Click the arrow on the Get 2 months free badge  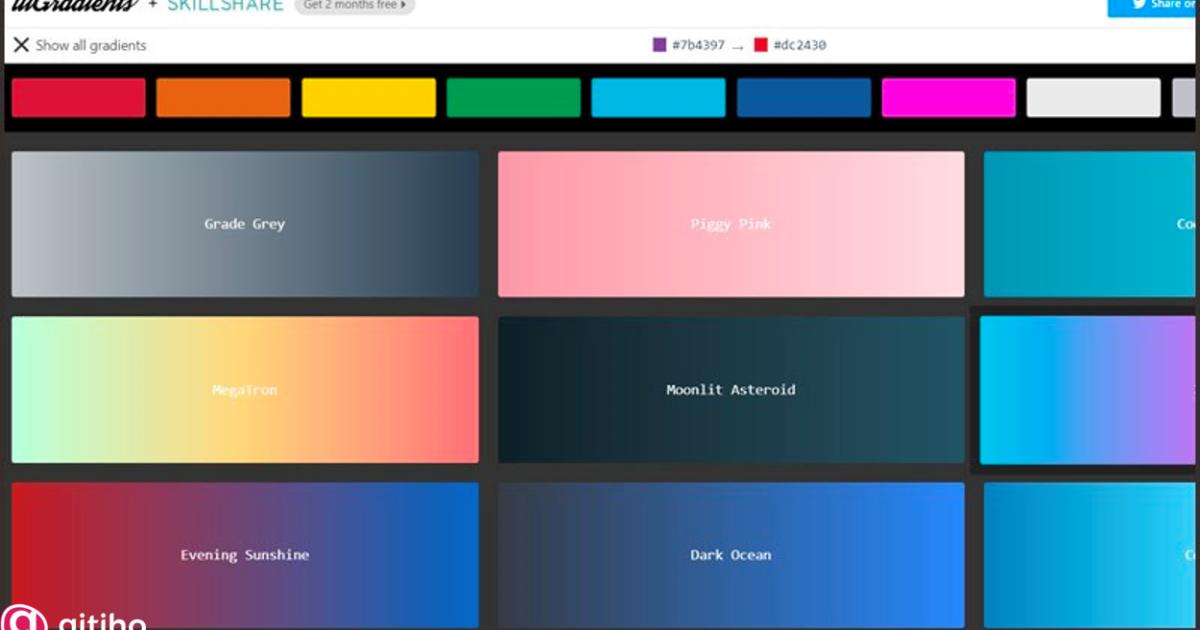coord(405,5)
